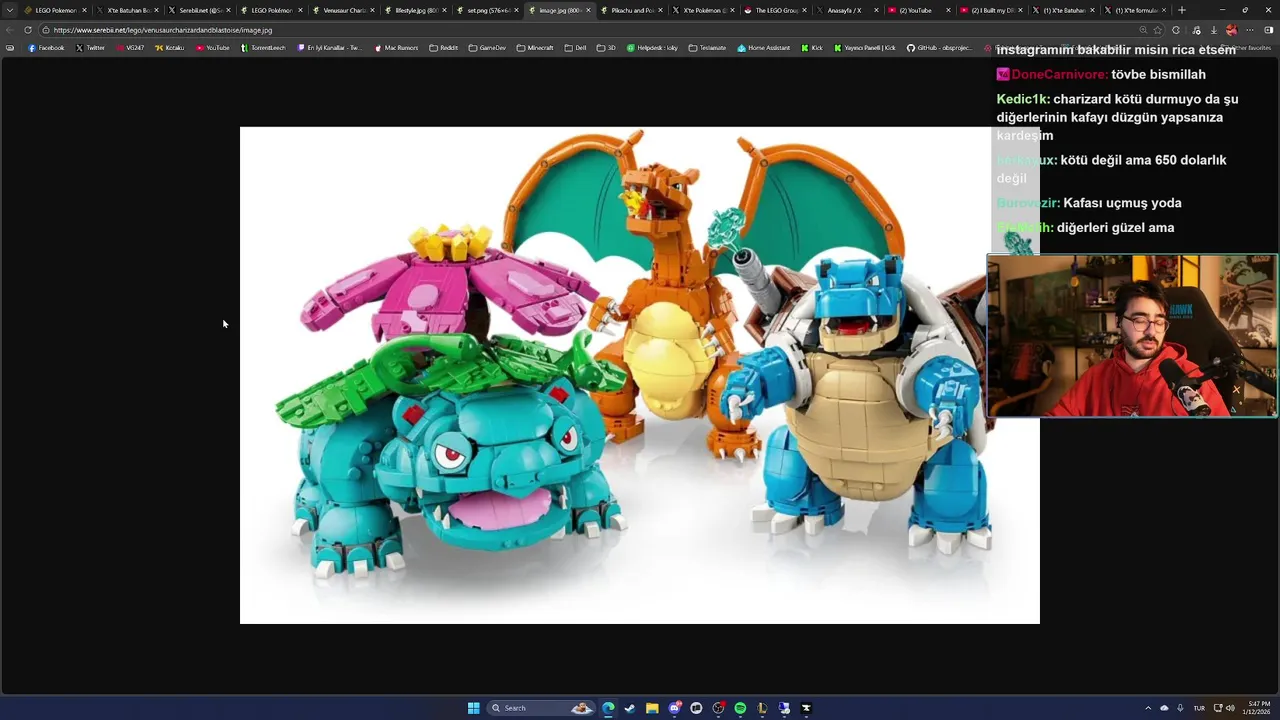This screenshot has width=1280, height=720.
Task: Open Discord from the taskbar
Action: (x=674, y=708)
